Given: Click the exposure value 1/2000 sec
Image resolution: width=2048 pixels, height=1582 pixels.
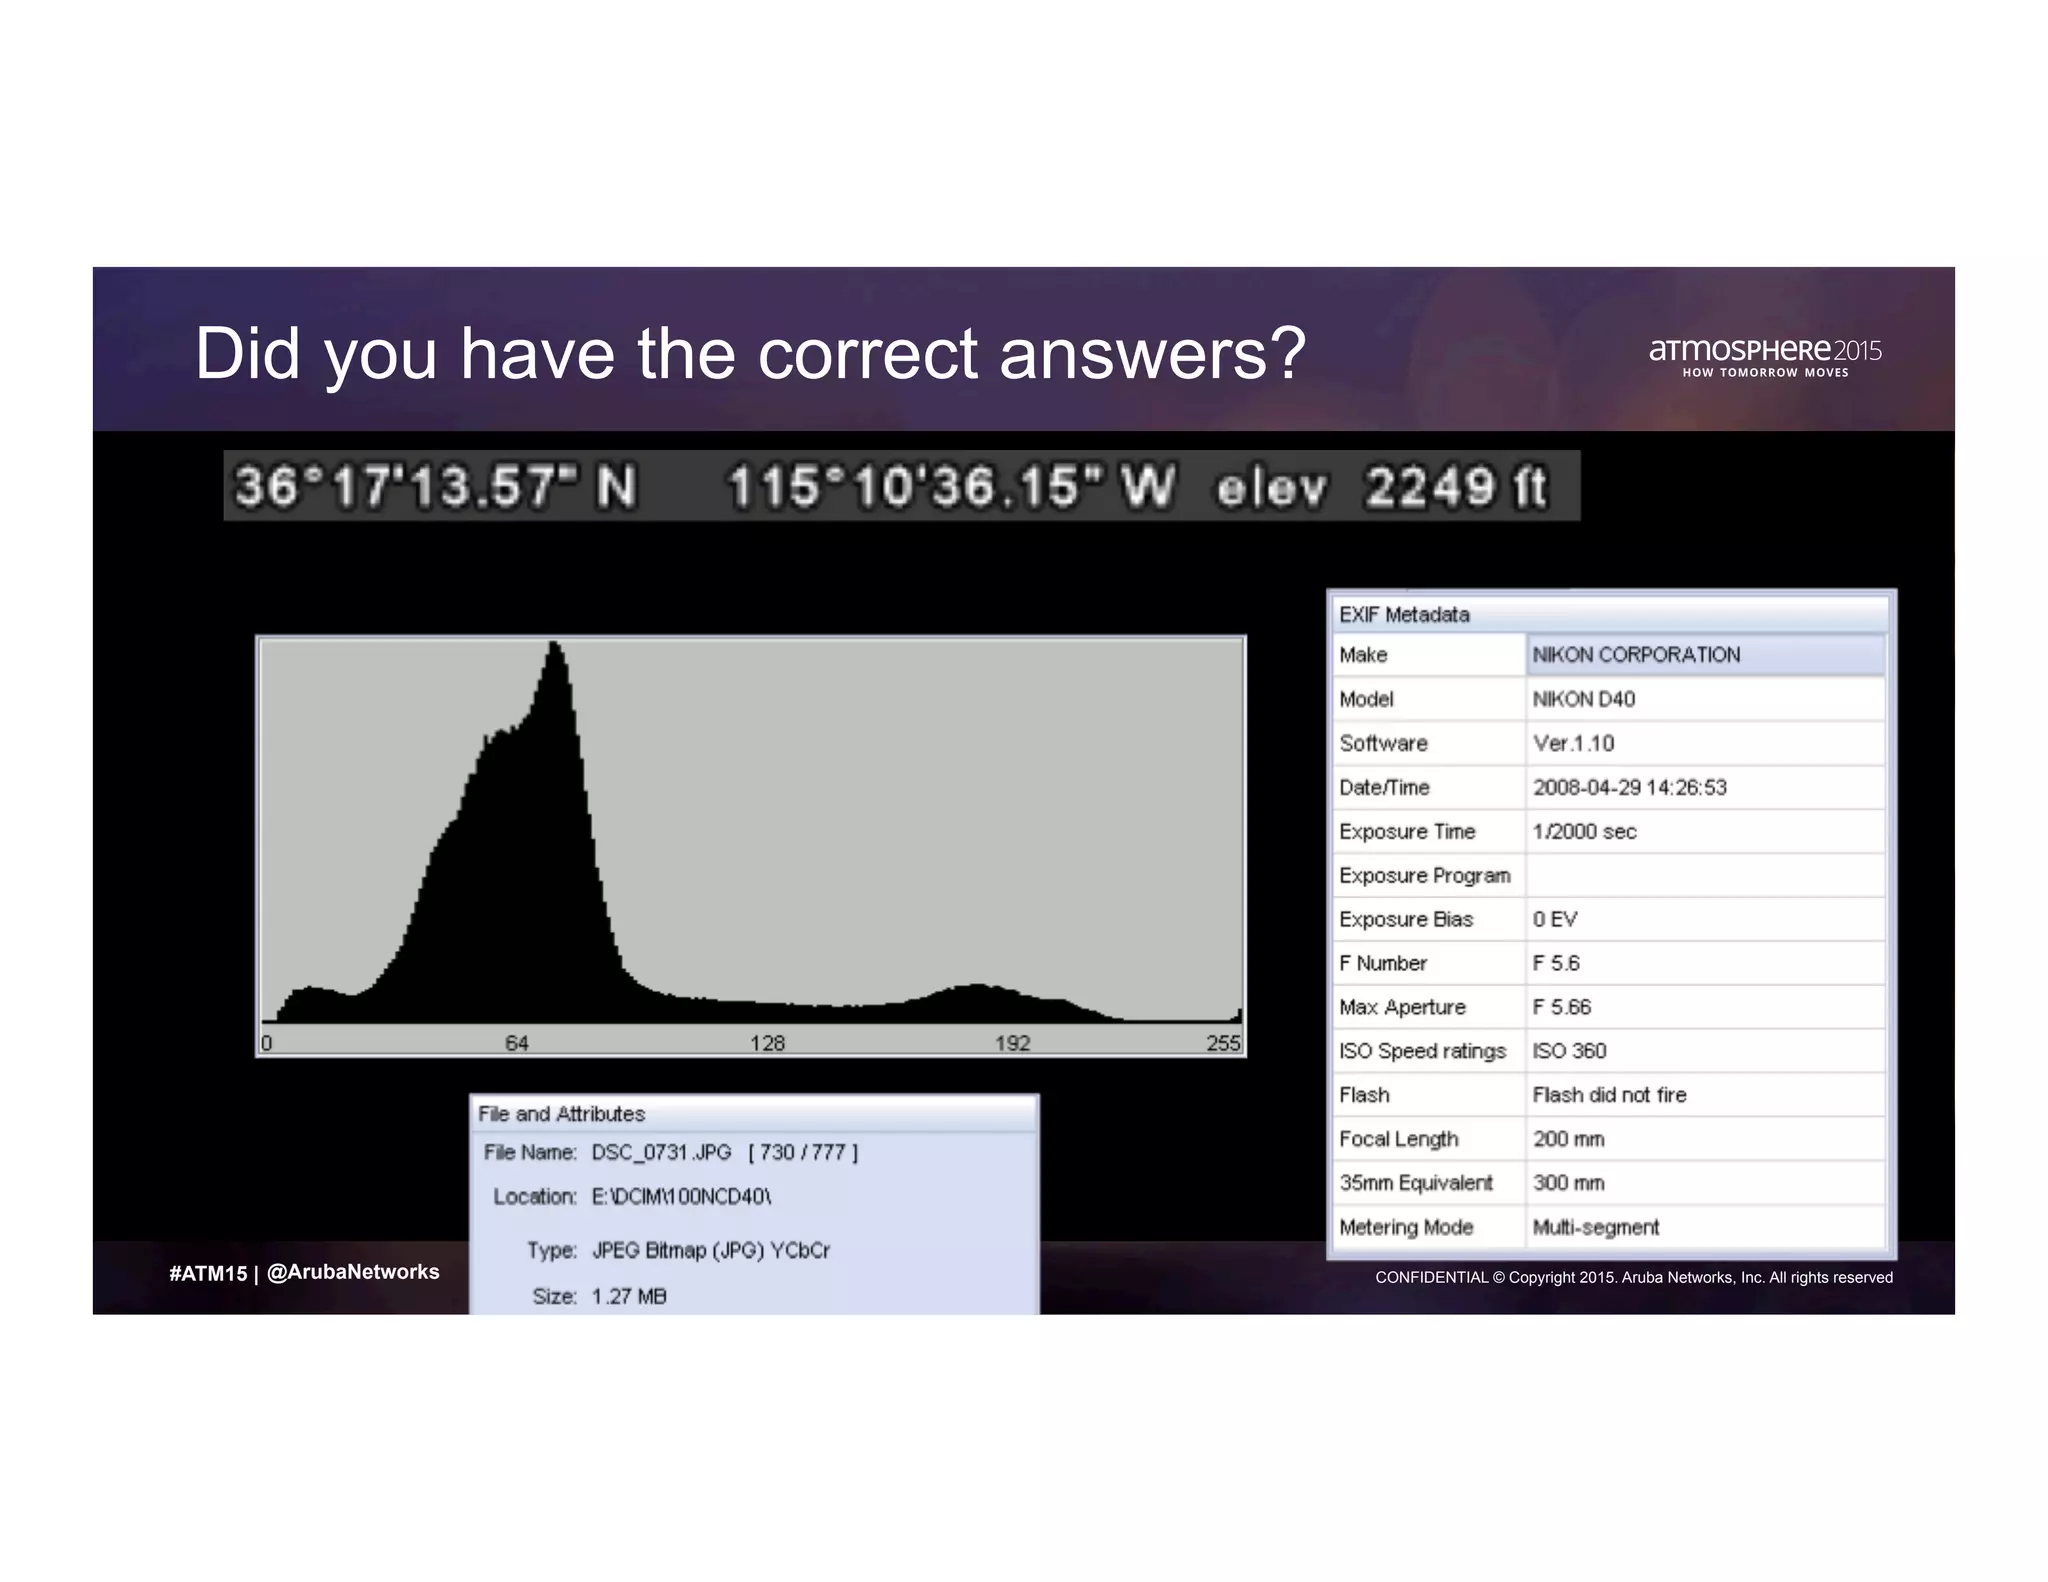Looking at the screenshot, I should pos(1584,831).
